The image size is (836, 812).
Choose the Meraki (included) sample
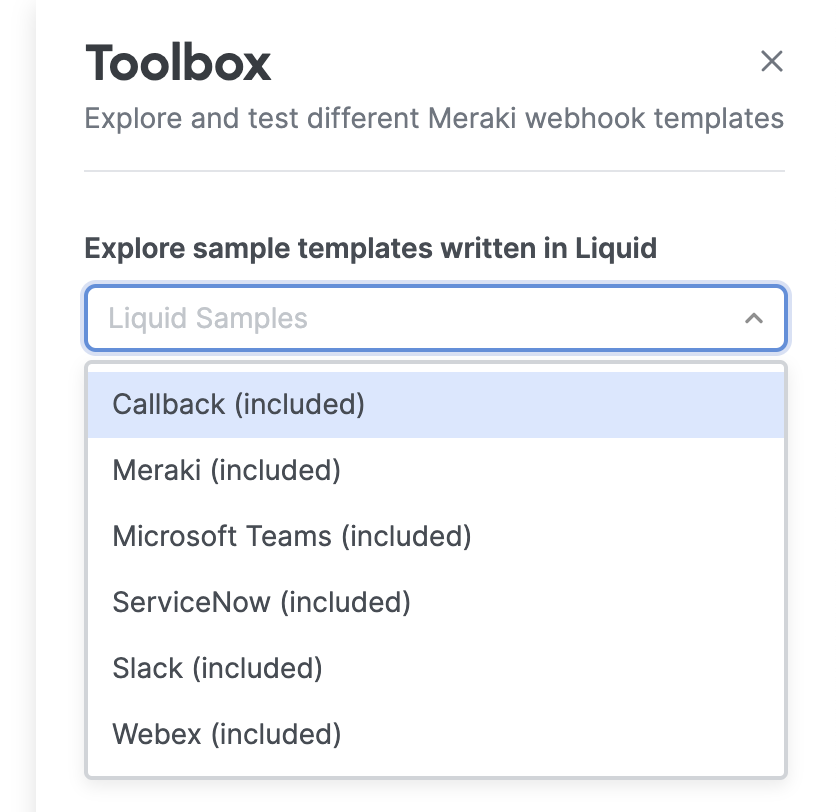click(436, 470)
